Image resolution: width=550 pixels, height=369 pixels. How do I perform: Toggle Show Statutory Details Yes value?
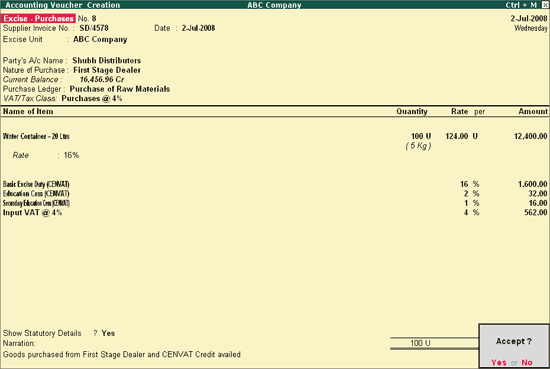[108, 333]
